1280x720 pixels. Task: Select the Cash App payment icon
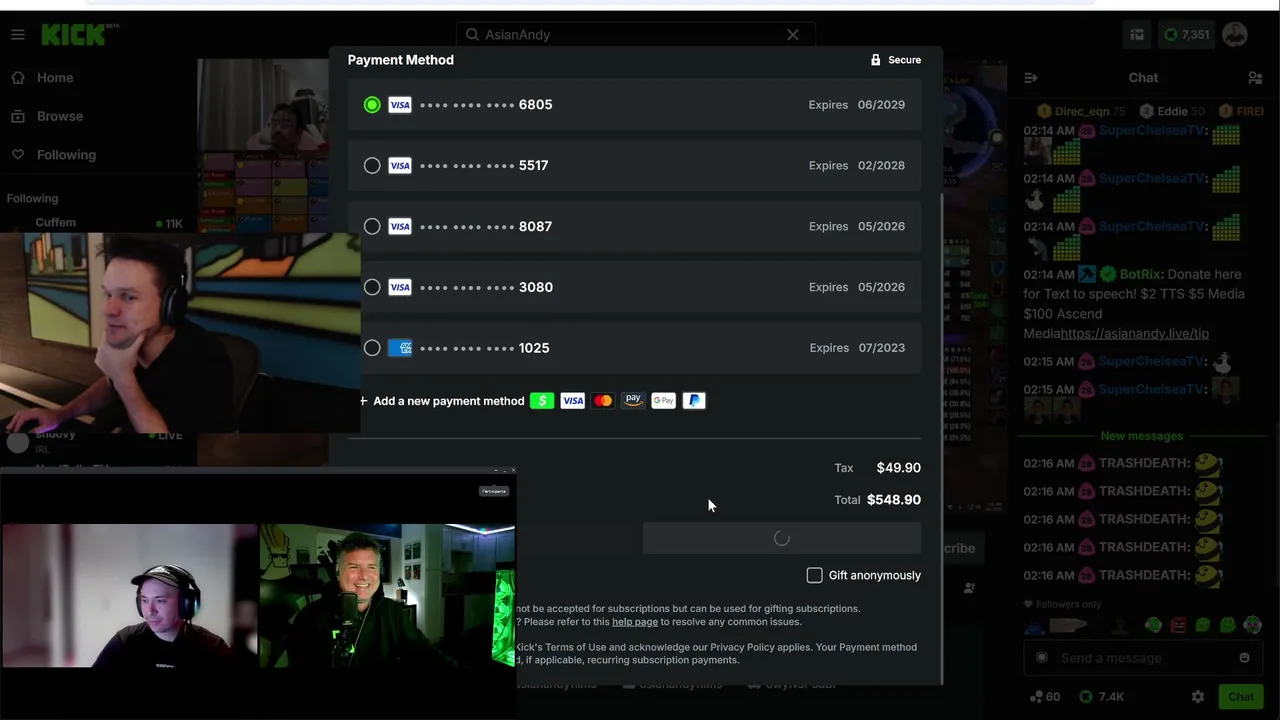click(x=542, y=401)
